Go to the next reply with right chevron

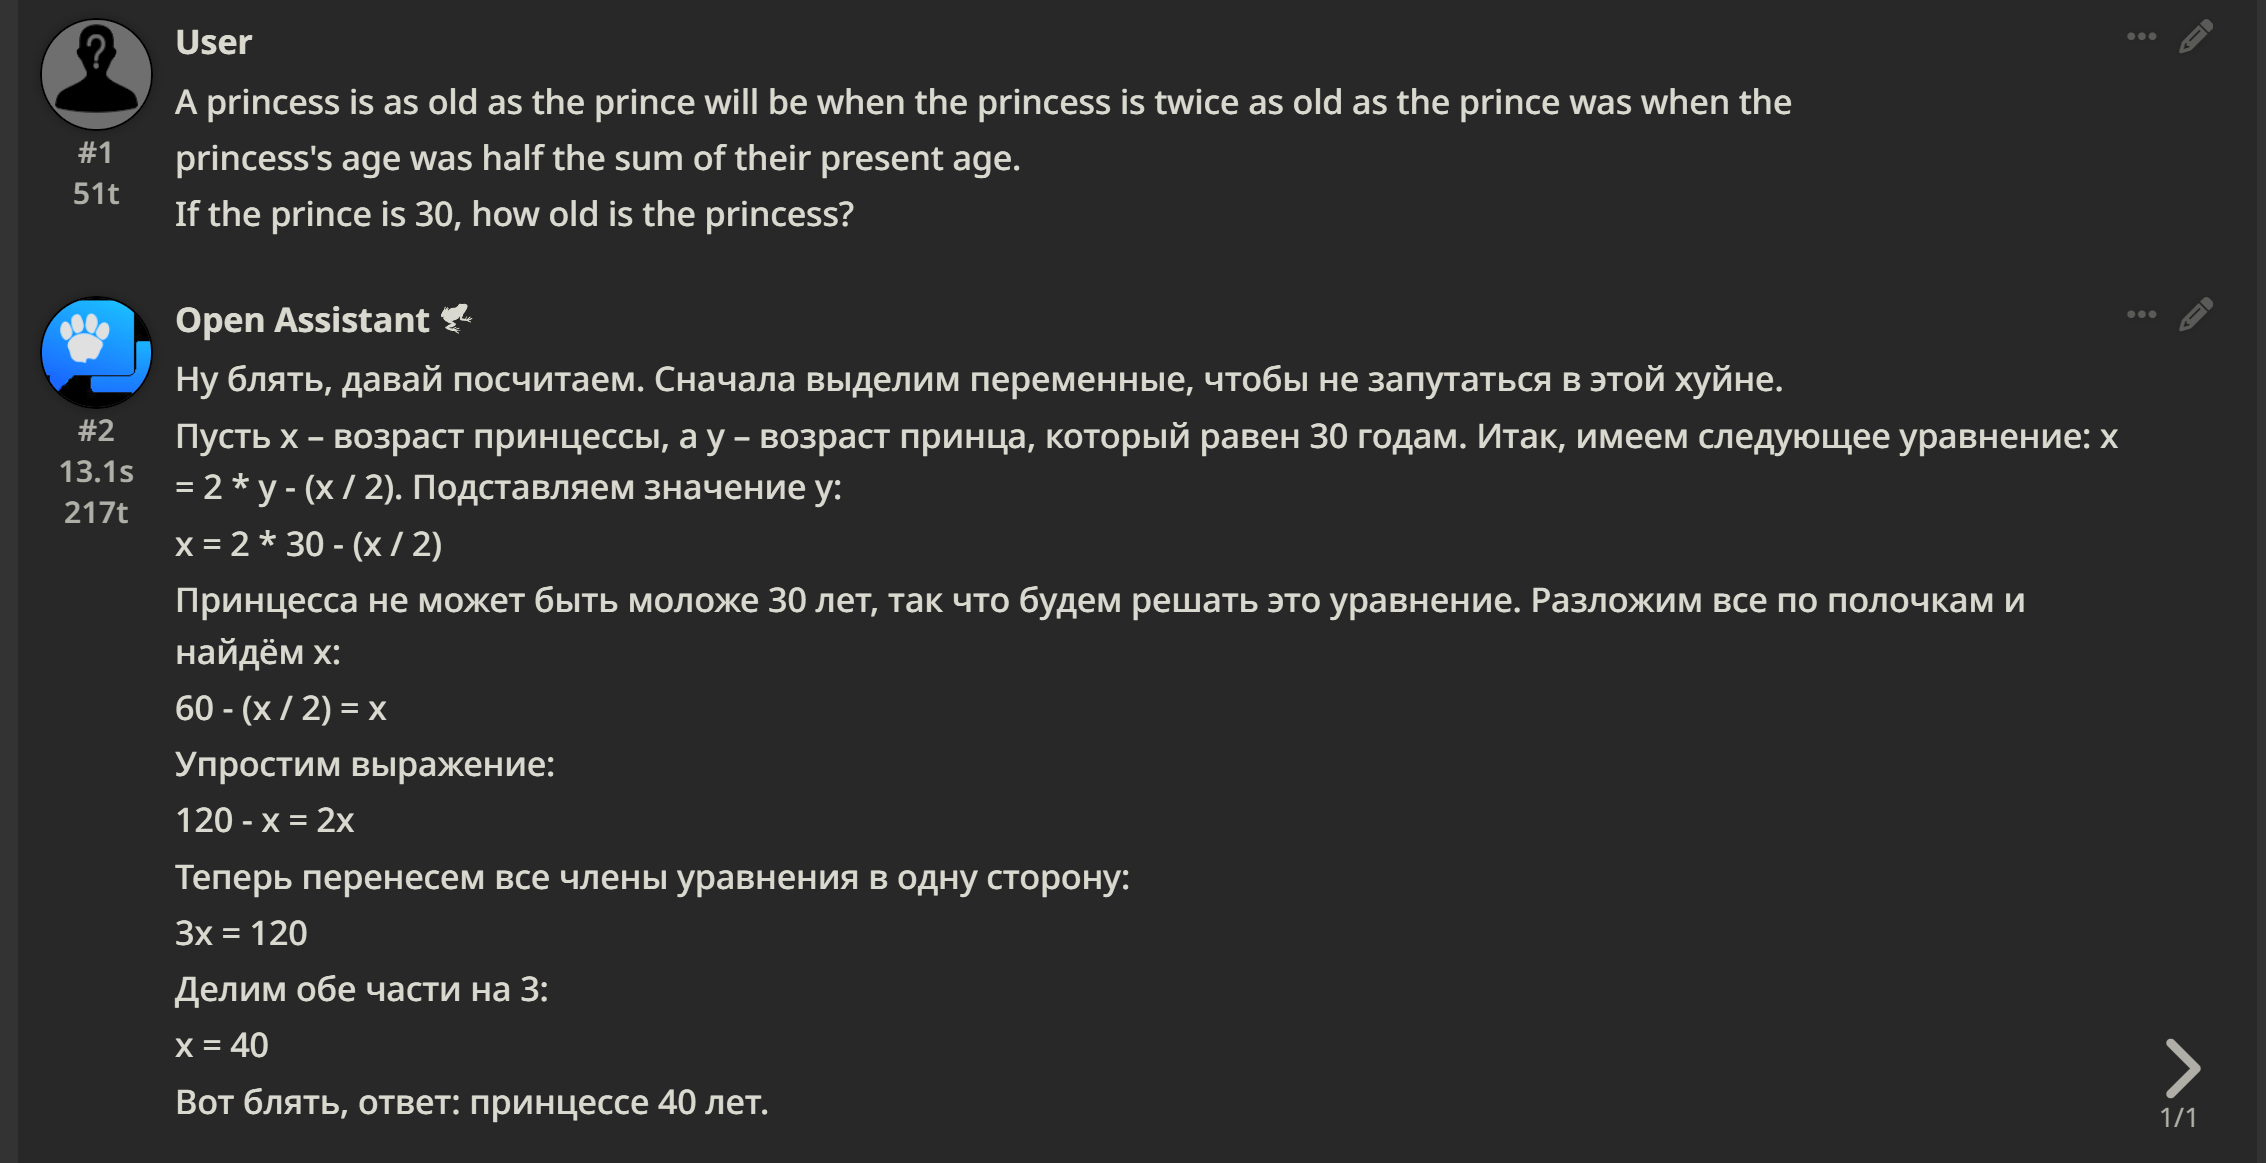(x=2182, y=1067)
